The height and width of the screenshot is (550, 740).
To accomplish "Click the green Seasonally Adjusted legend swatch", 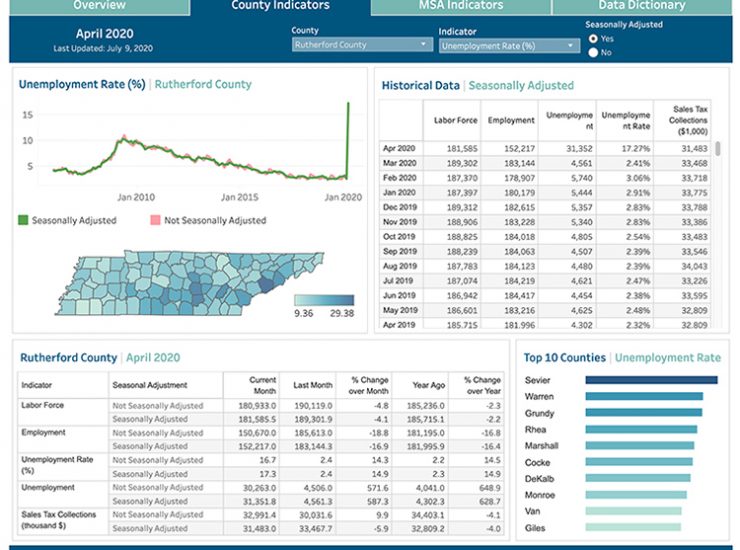I will [x=24, y=220].
